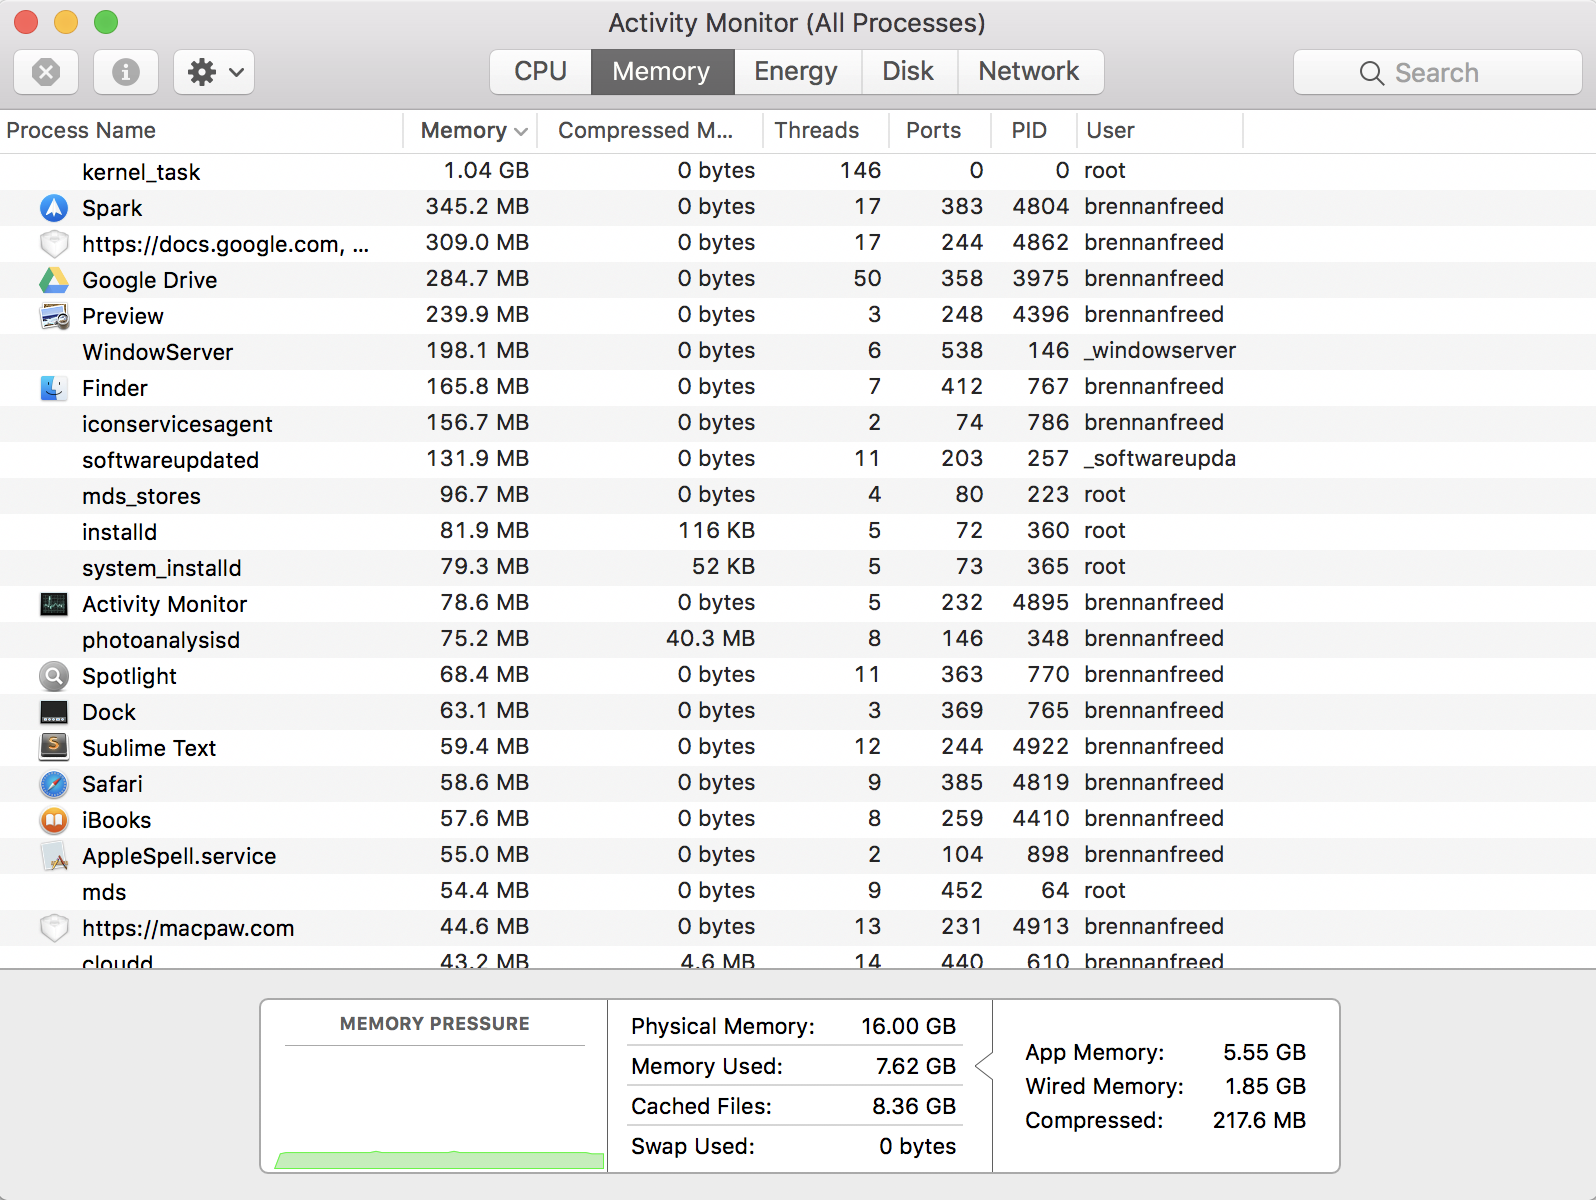This screenshot has height=1200, width=1596.
Task: Switch to the Disk tab
Action: [x=908, y=72]
